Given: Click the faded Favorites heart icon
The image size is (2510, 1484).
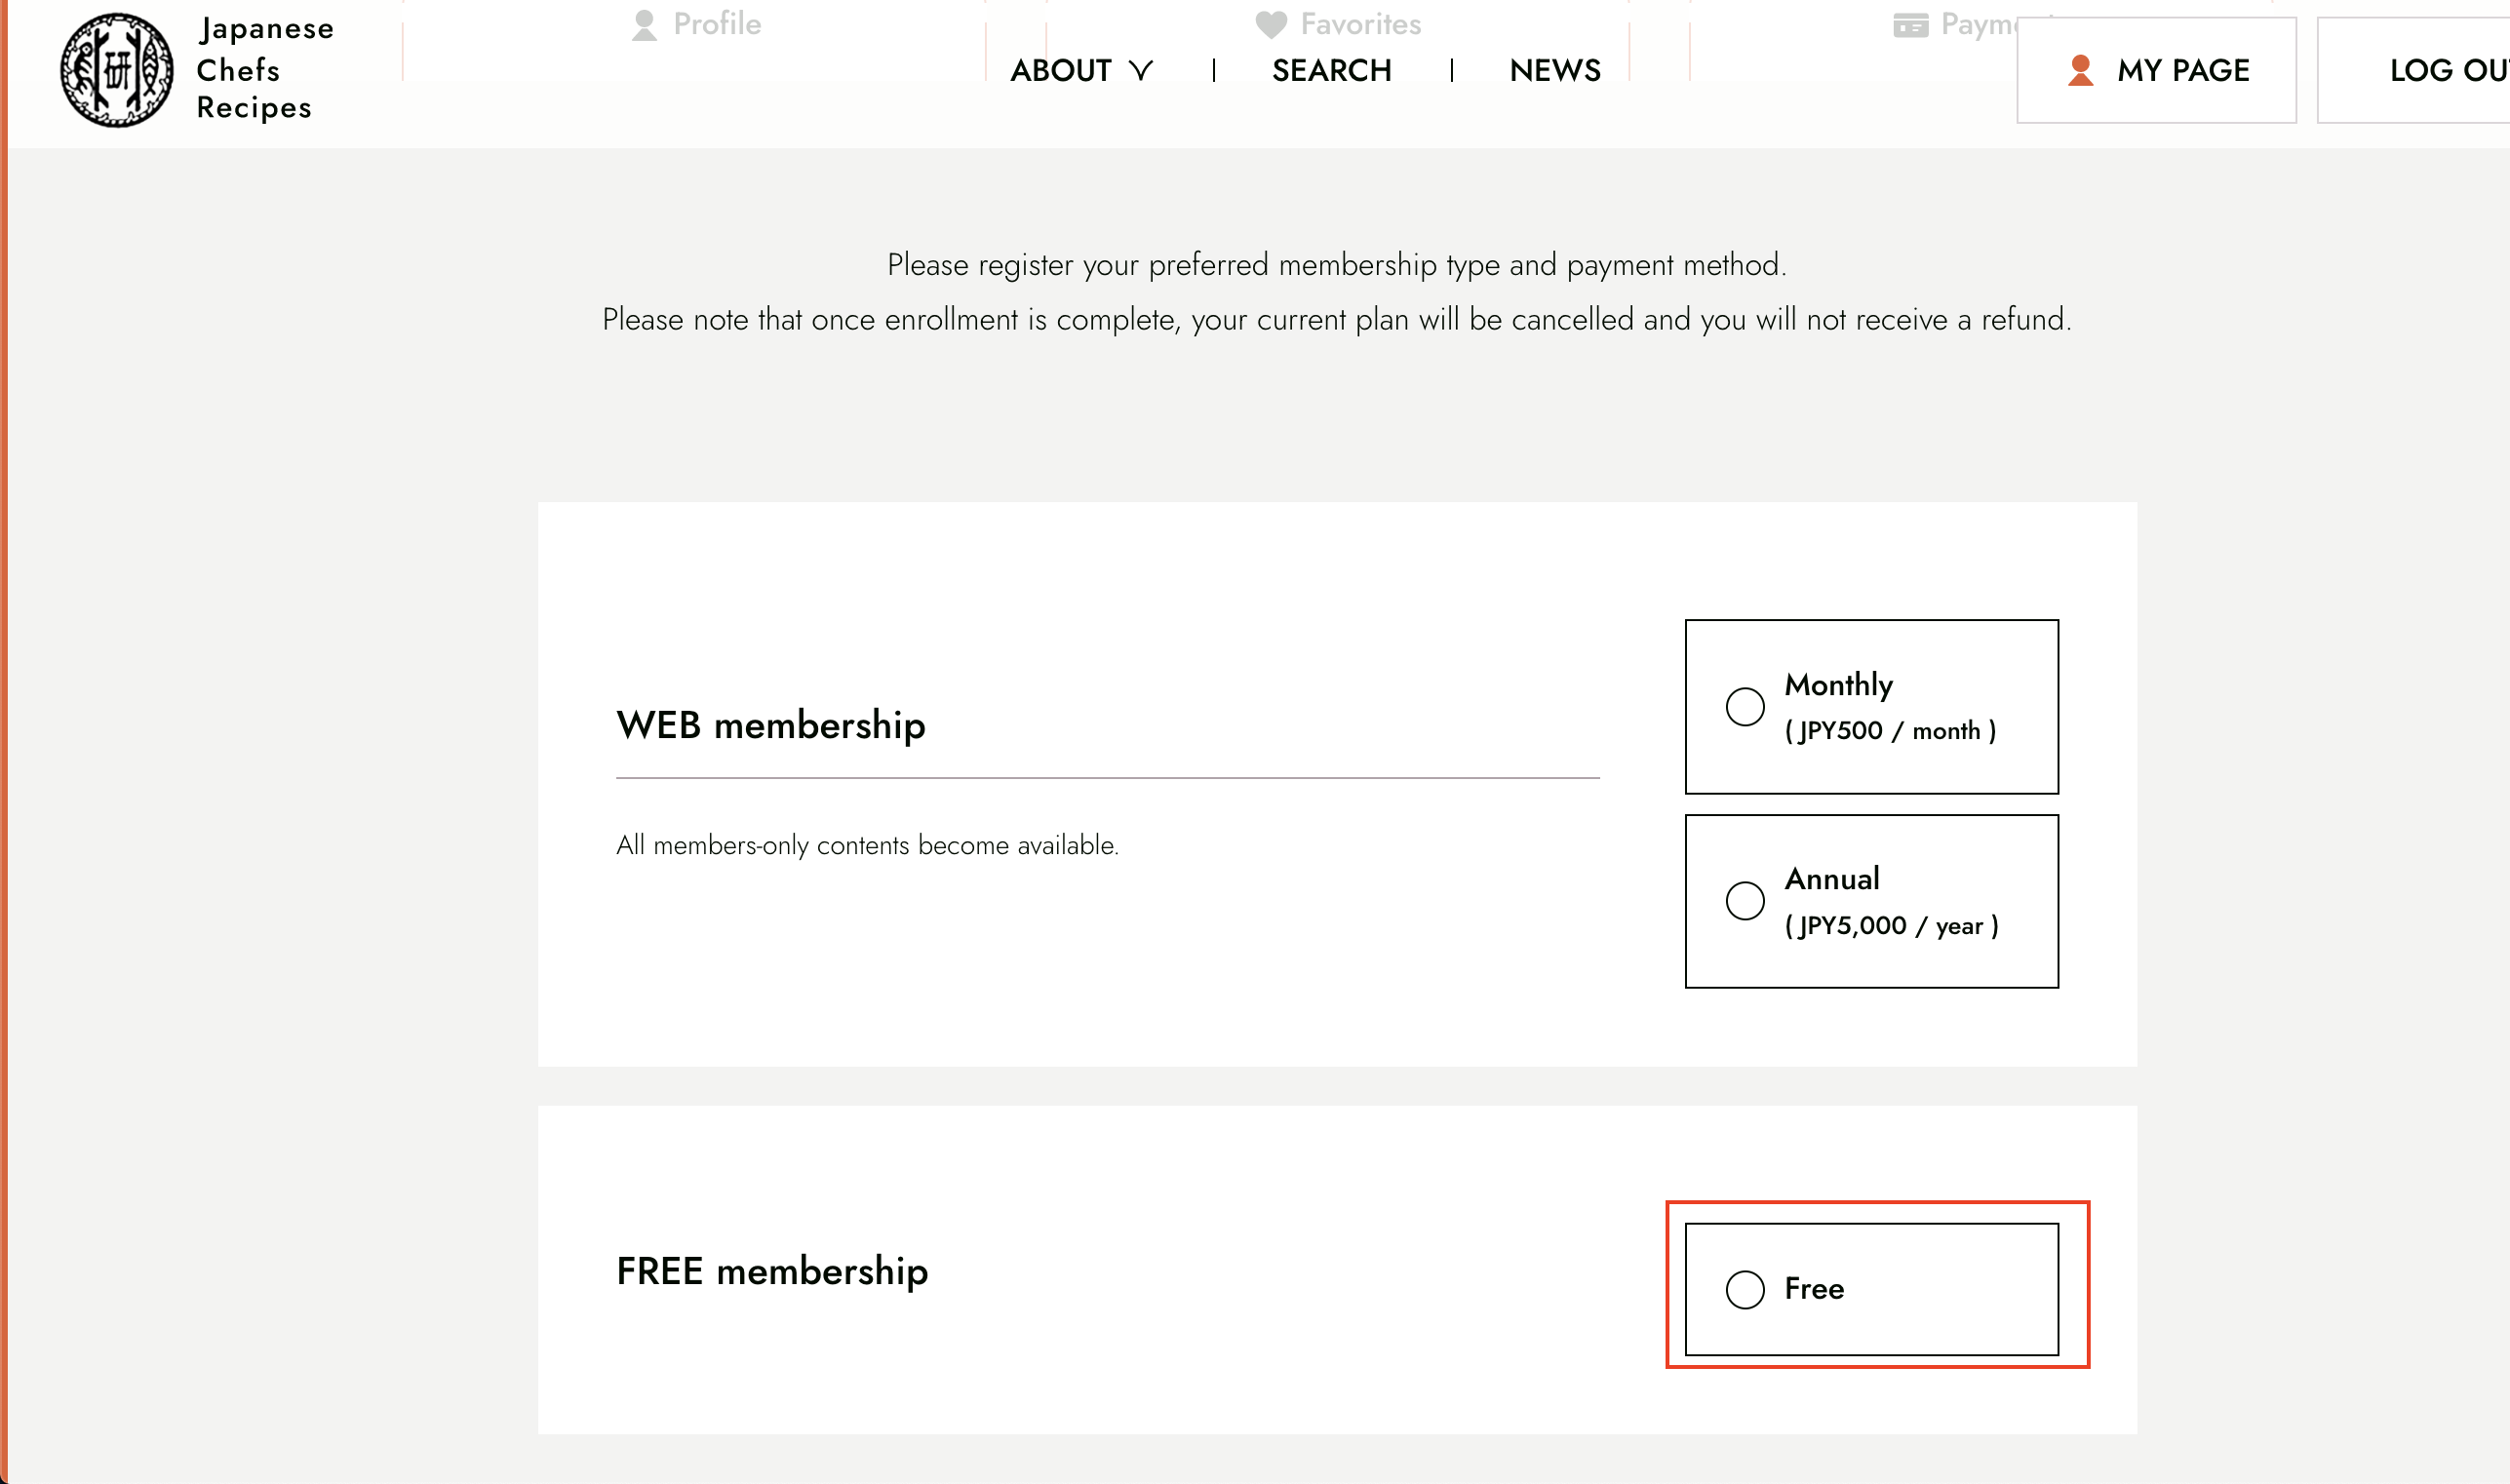Looking at the screenshot, I should pos(1270,25).
